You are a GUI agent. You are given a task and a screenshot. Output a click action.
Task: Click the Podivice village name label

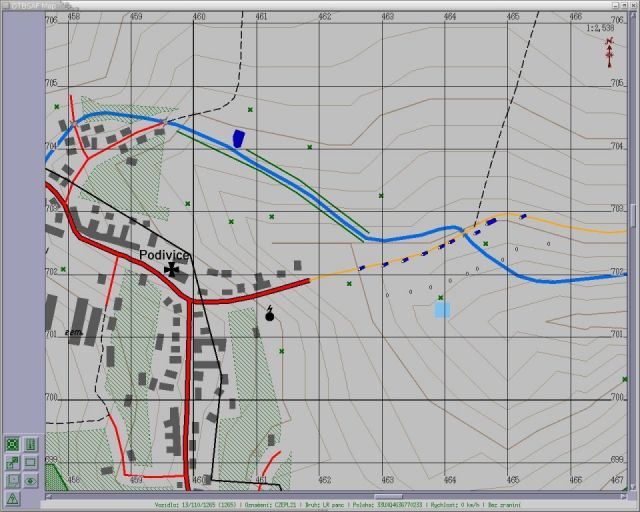pyautogui.click(x=164, y=255)
